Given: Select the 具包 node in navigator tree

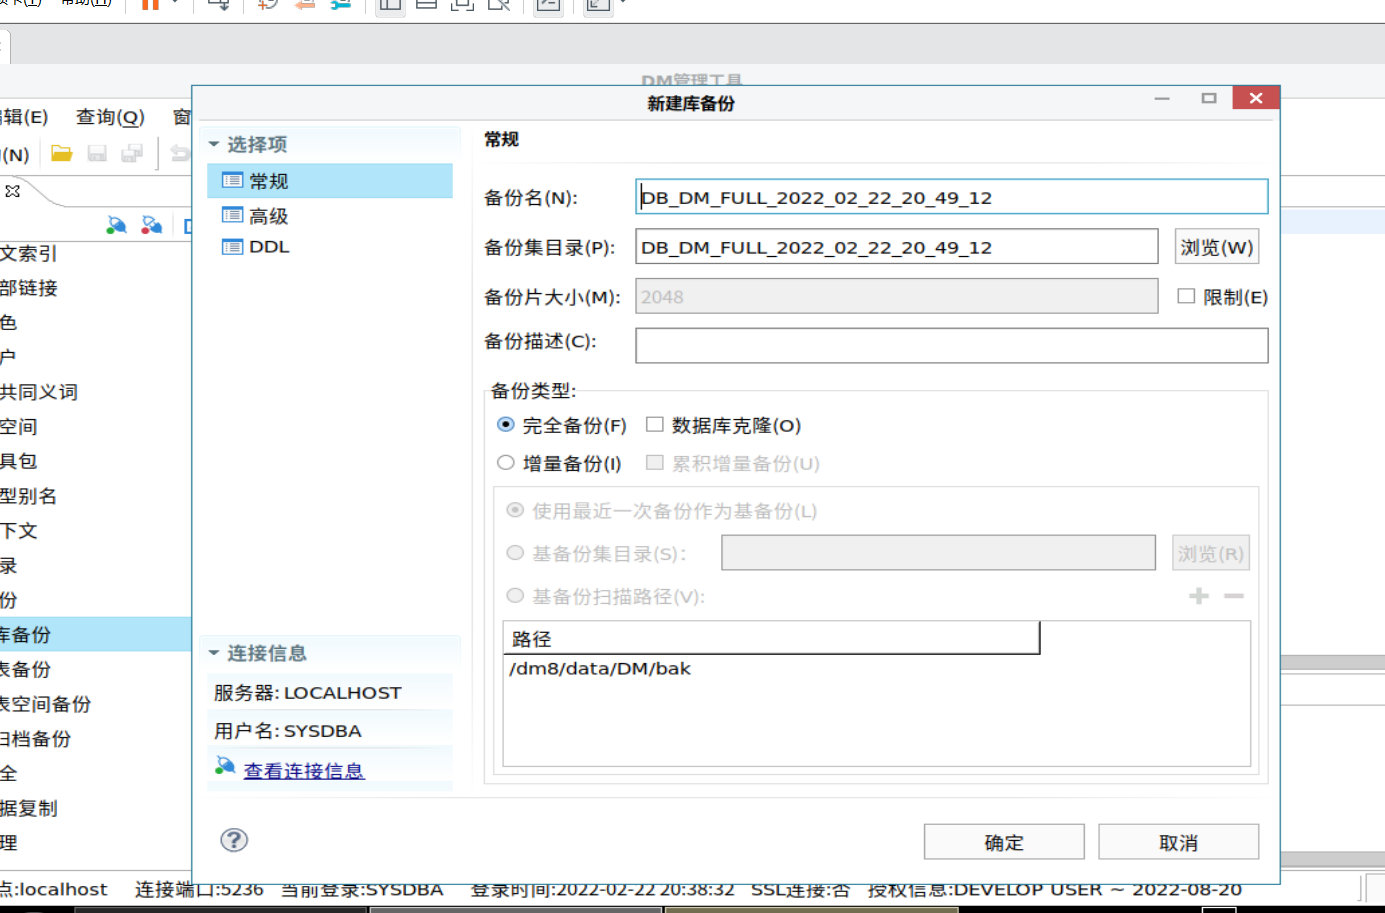Looking at the screenshot, I should pos(19,461).
